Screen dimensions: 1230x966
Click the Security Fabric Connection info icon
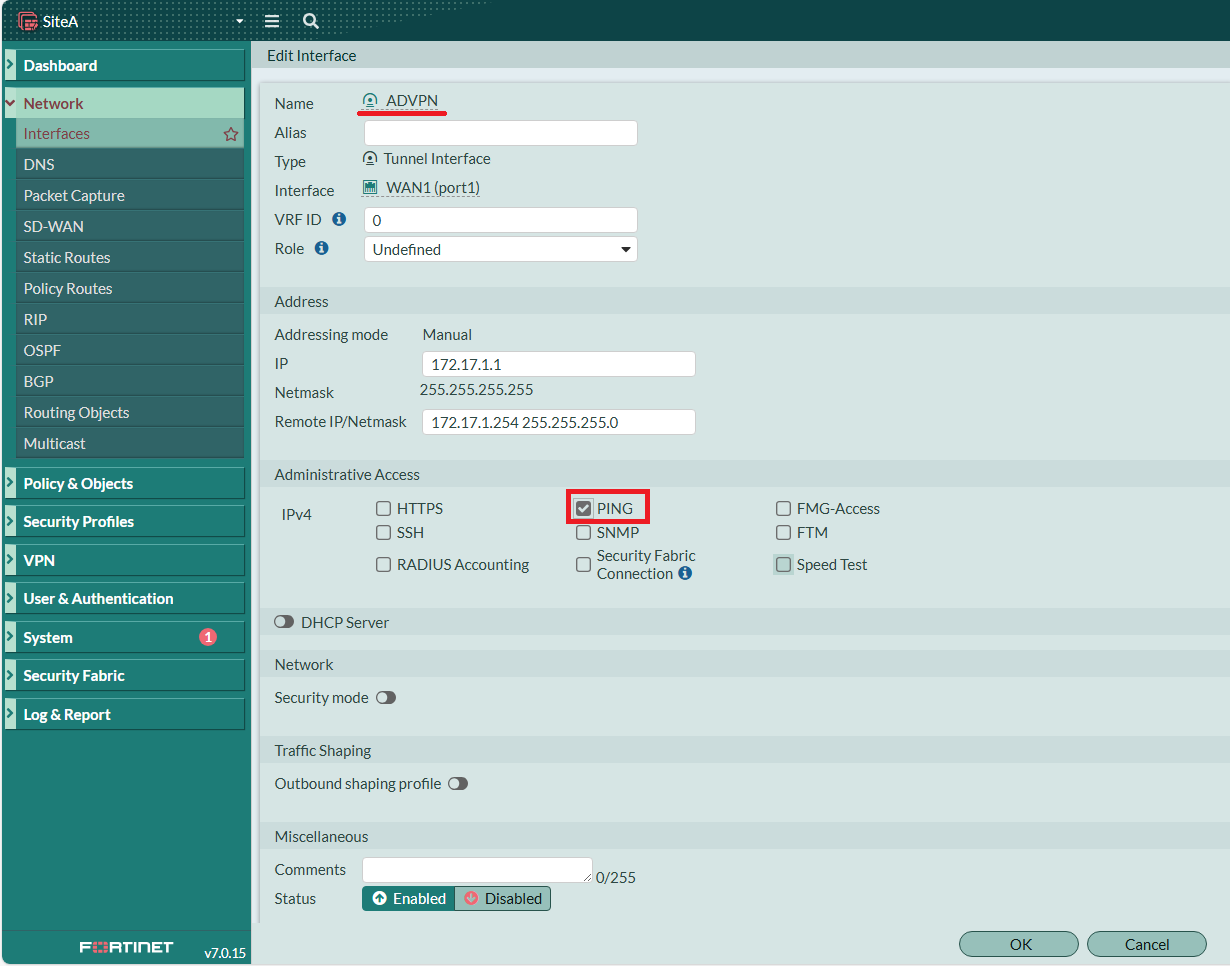click(685, 573)
